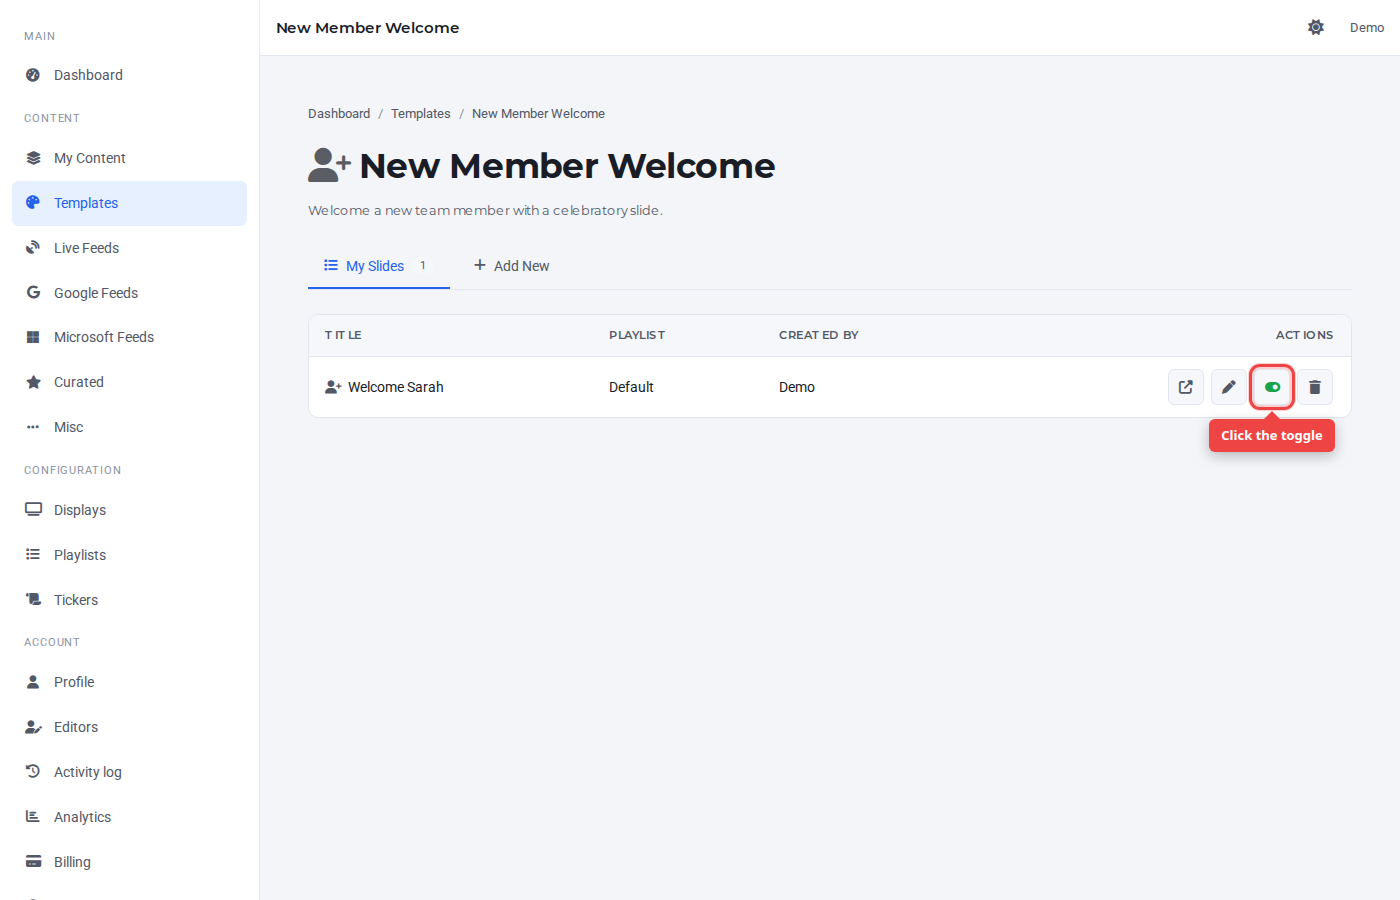Click the Welcome Sarah slide title

click(x=396, y=387)
